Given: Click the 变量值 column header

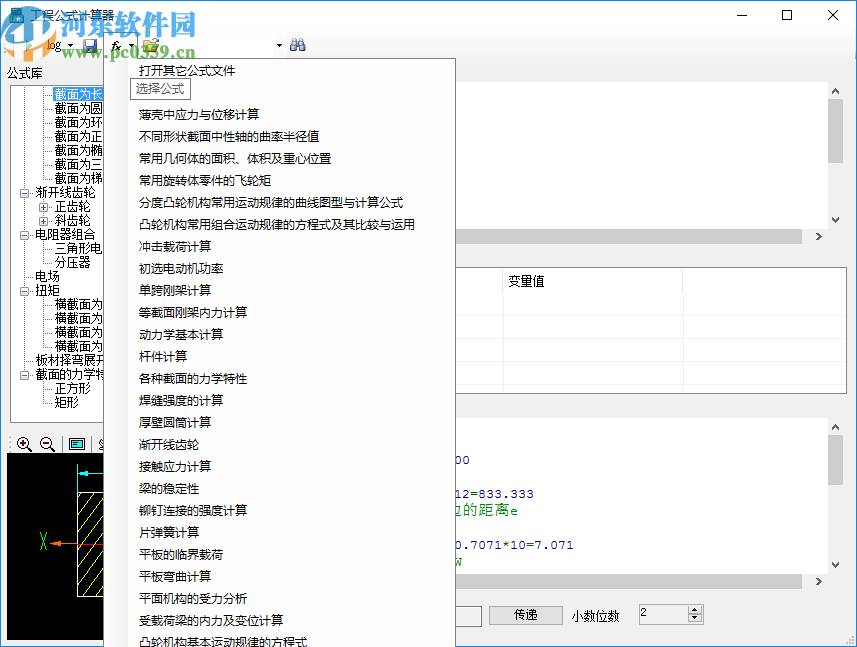Looking at the screenshot, I should (x=593, y=281).
